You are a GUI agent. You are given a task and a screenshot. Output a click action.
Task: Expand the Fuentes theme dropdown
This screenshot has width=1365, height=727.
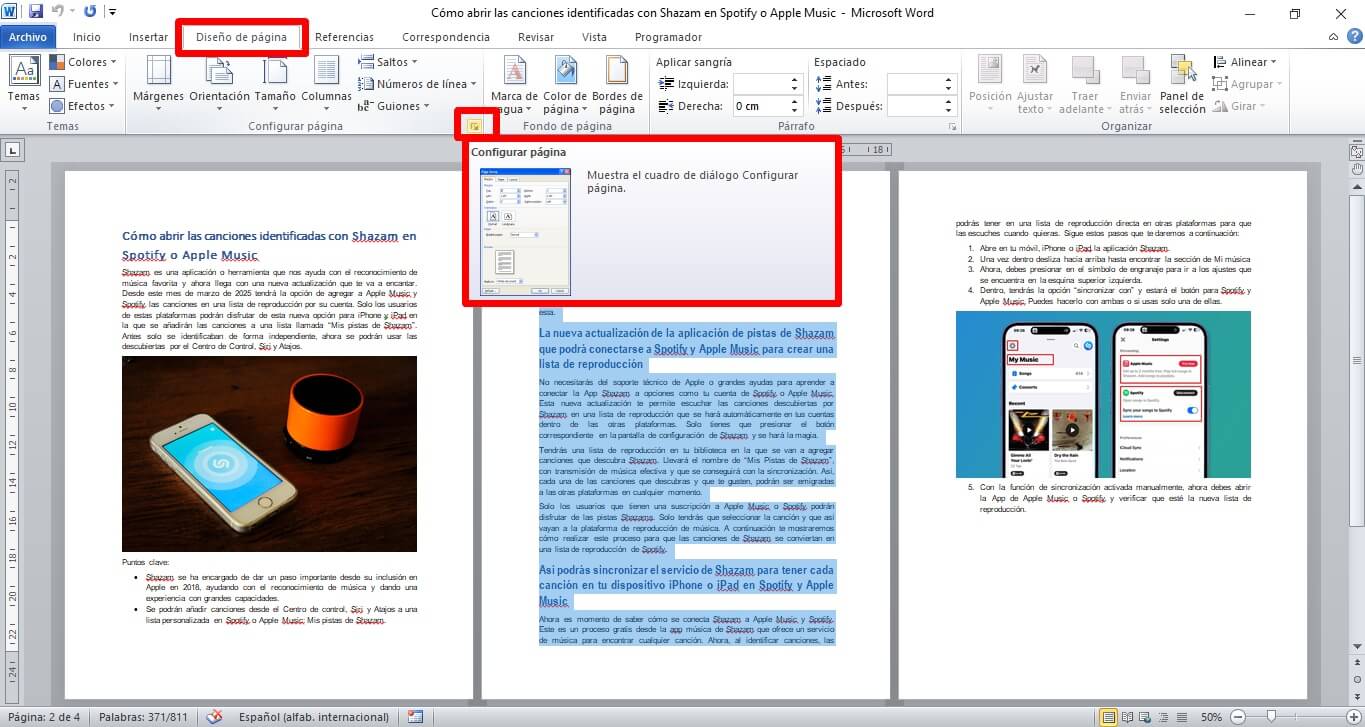(84, 84)
